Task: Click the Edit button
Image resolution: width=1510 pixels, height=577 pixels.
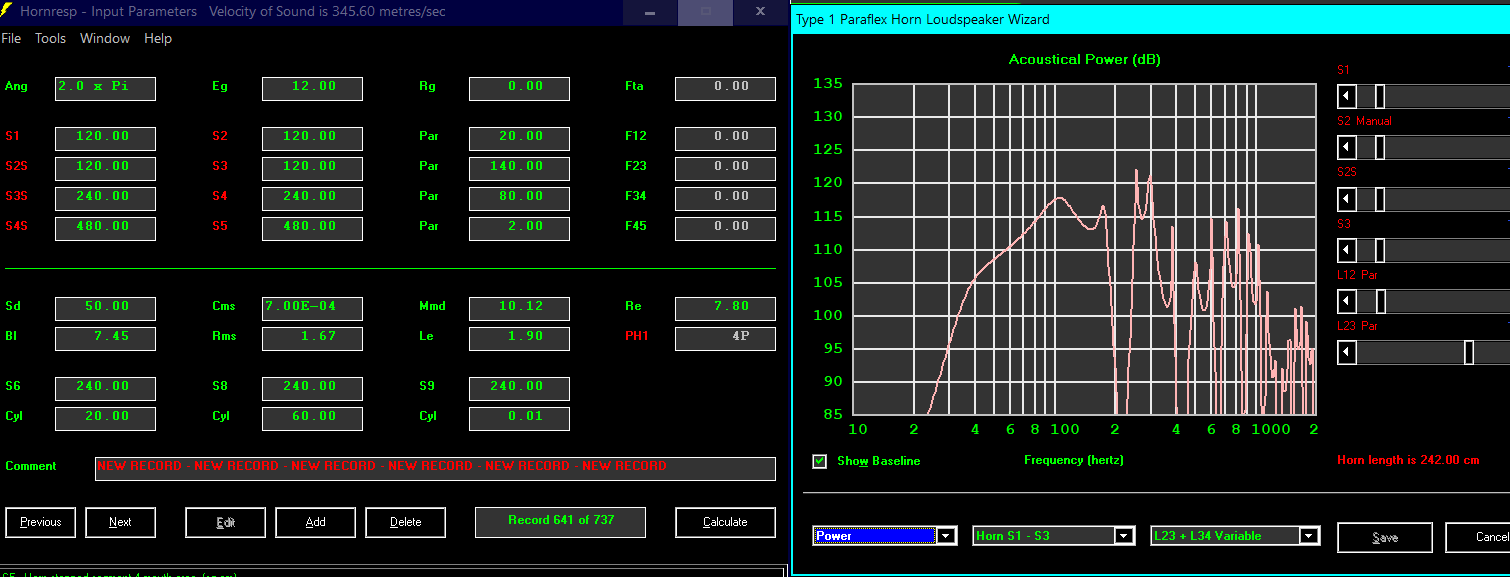Action: [226, 522]
